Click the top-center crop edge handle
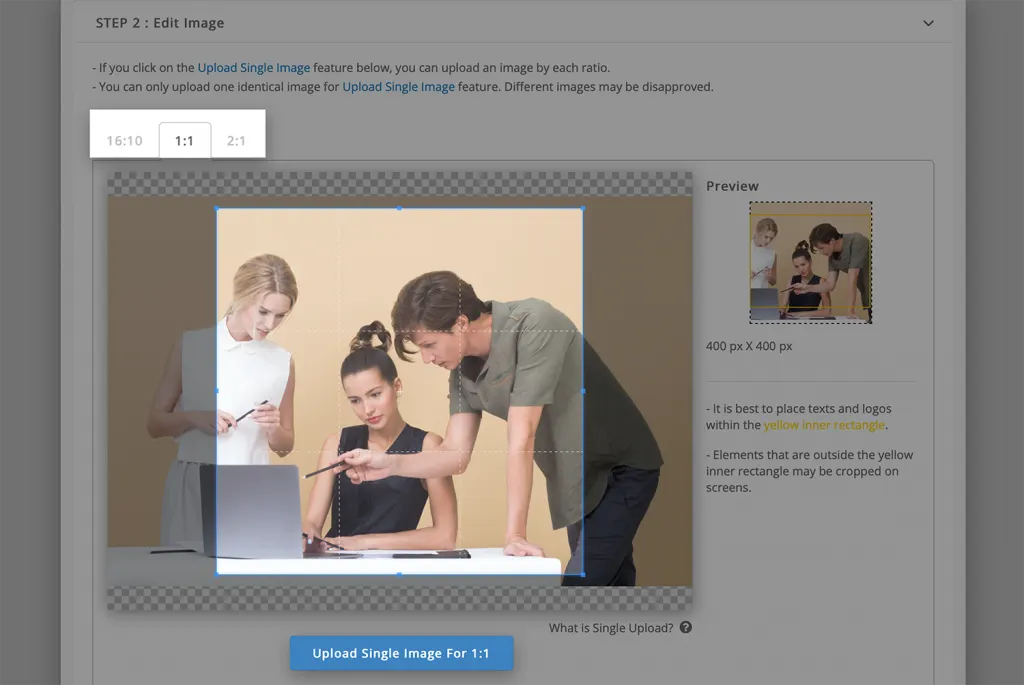The height and width of the screenshot is (685, 1024). (400, 208)
